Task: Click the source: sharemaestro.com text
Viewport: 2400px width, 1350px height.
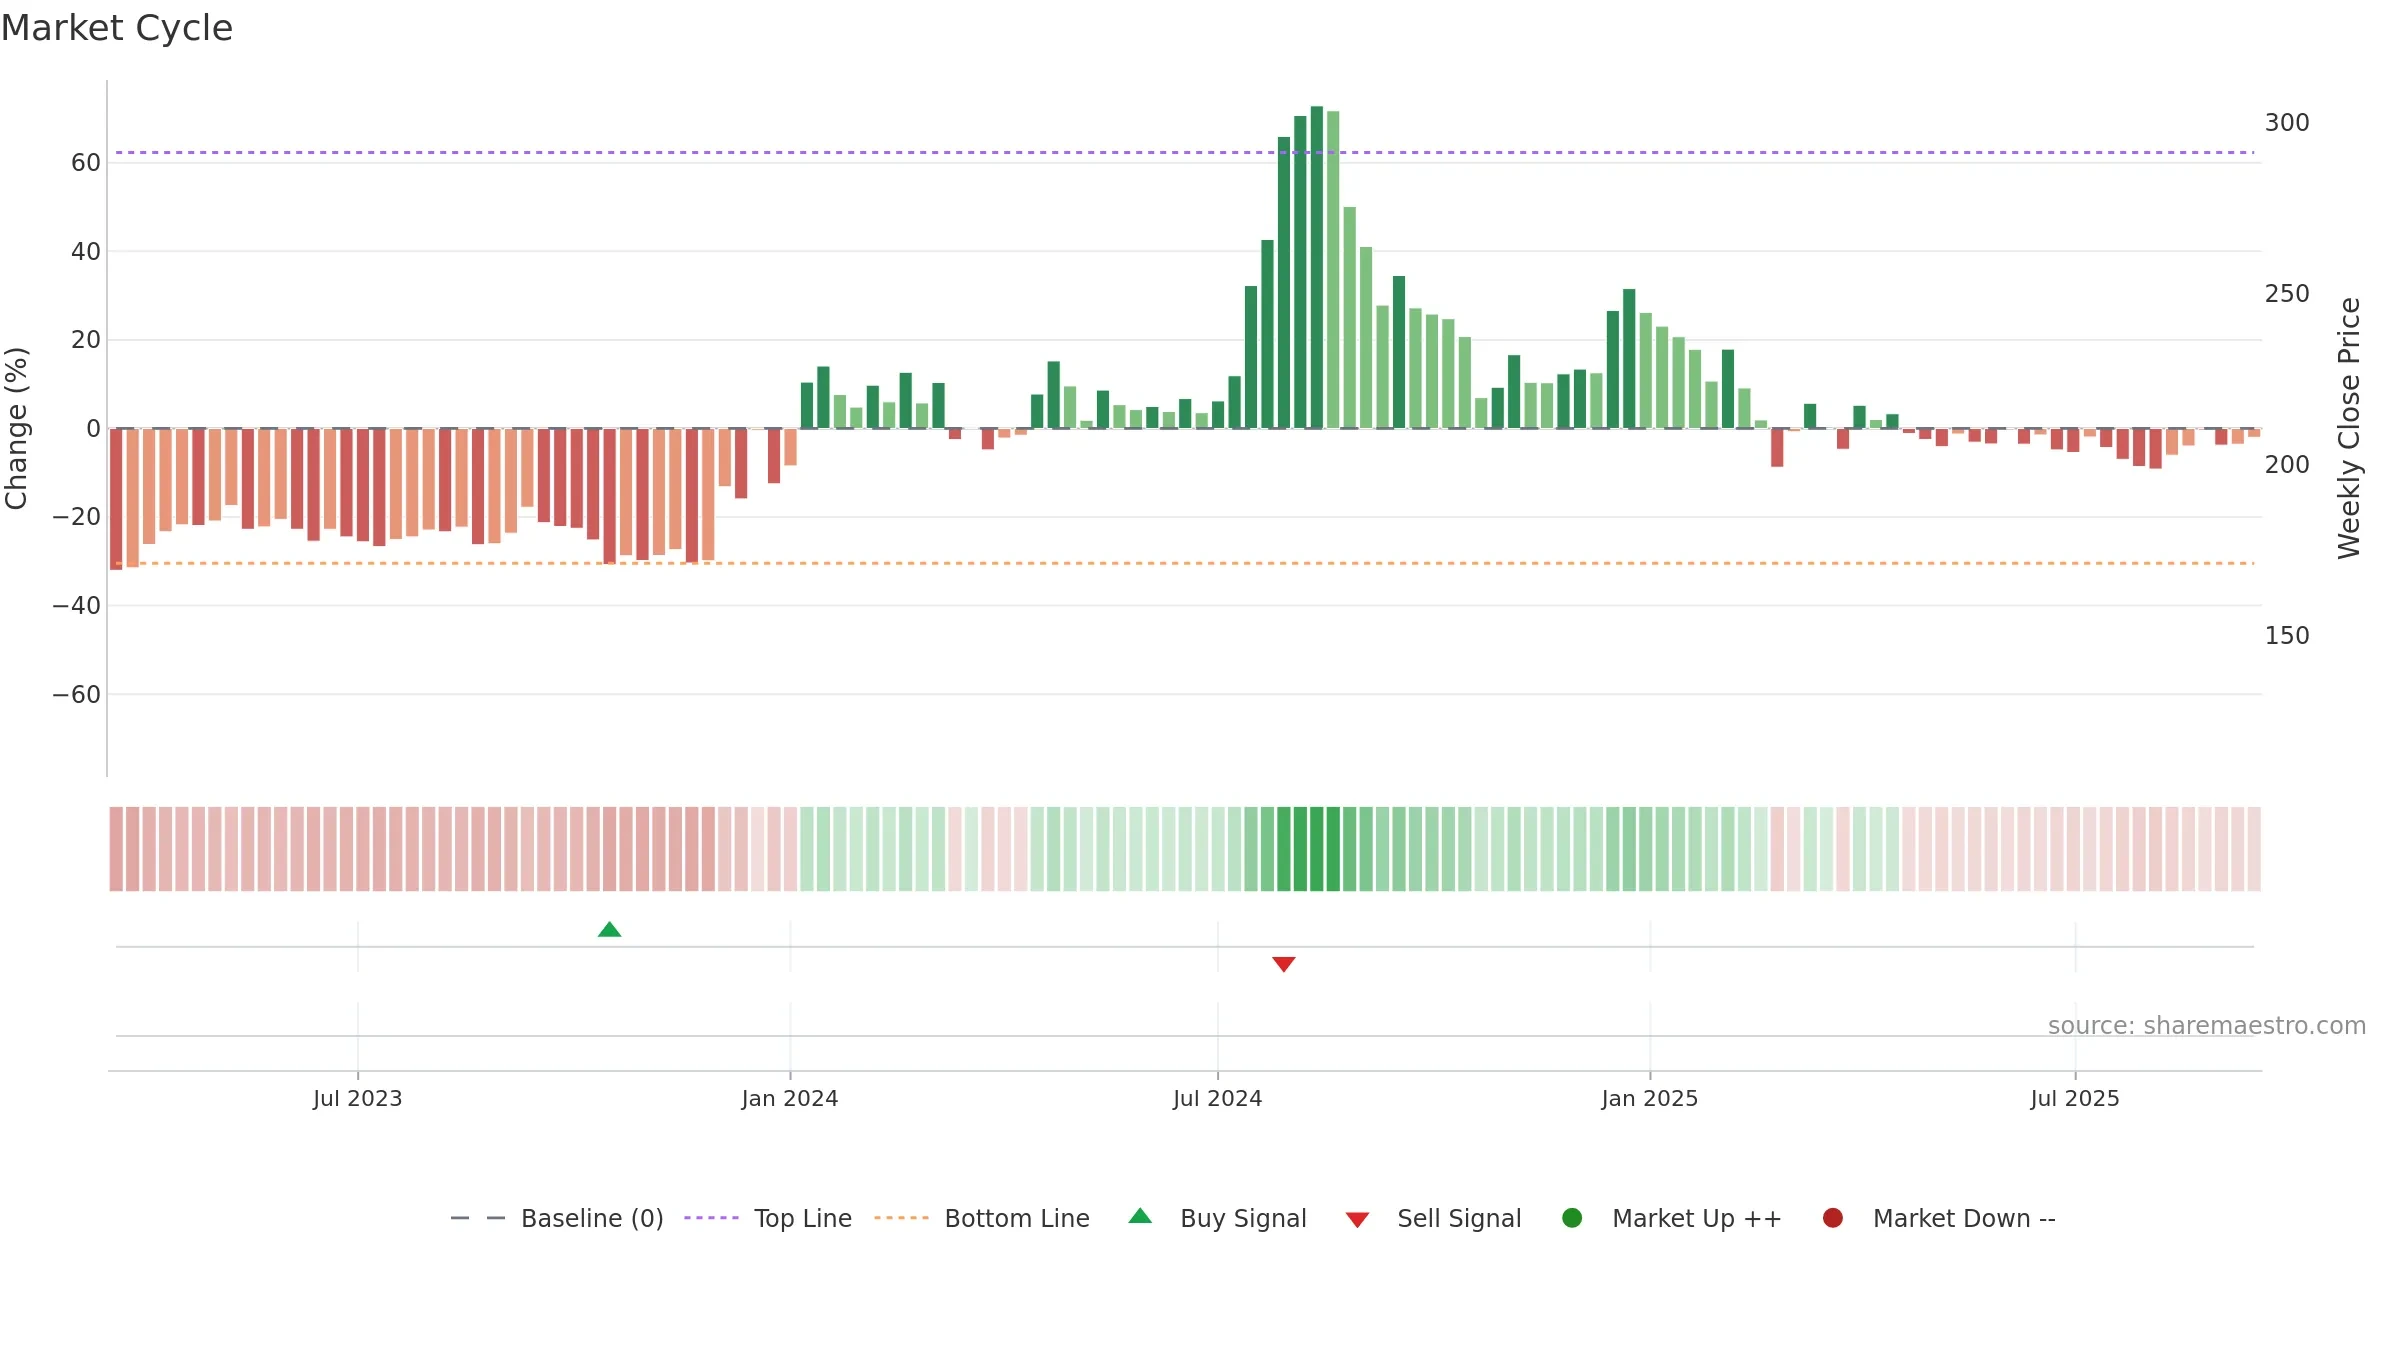Action: (x=2207, y=1026)
